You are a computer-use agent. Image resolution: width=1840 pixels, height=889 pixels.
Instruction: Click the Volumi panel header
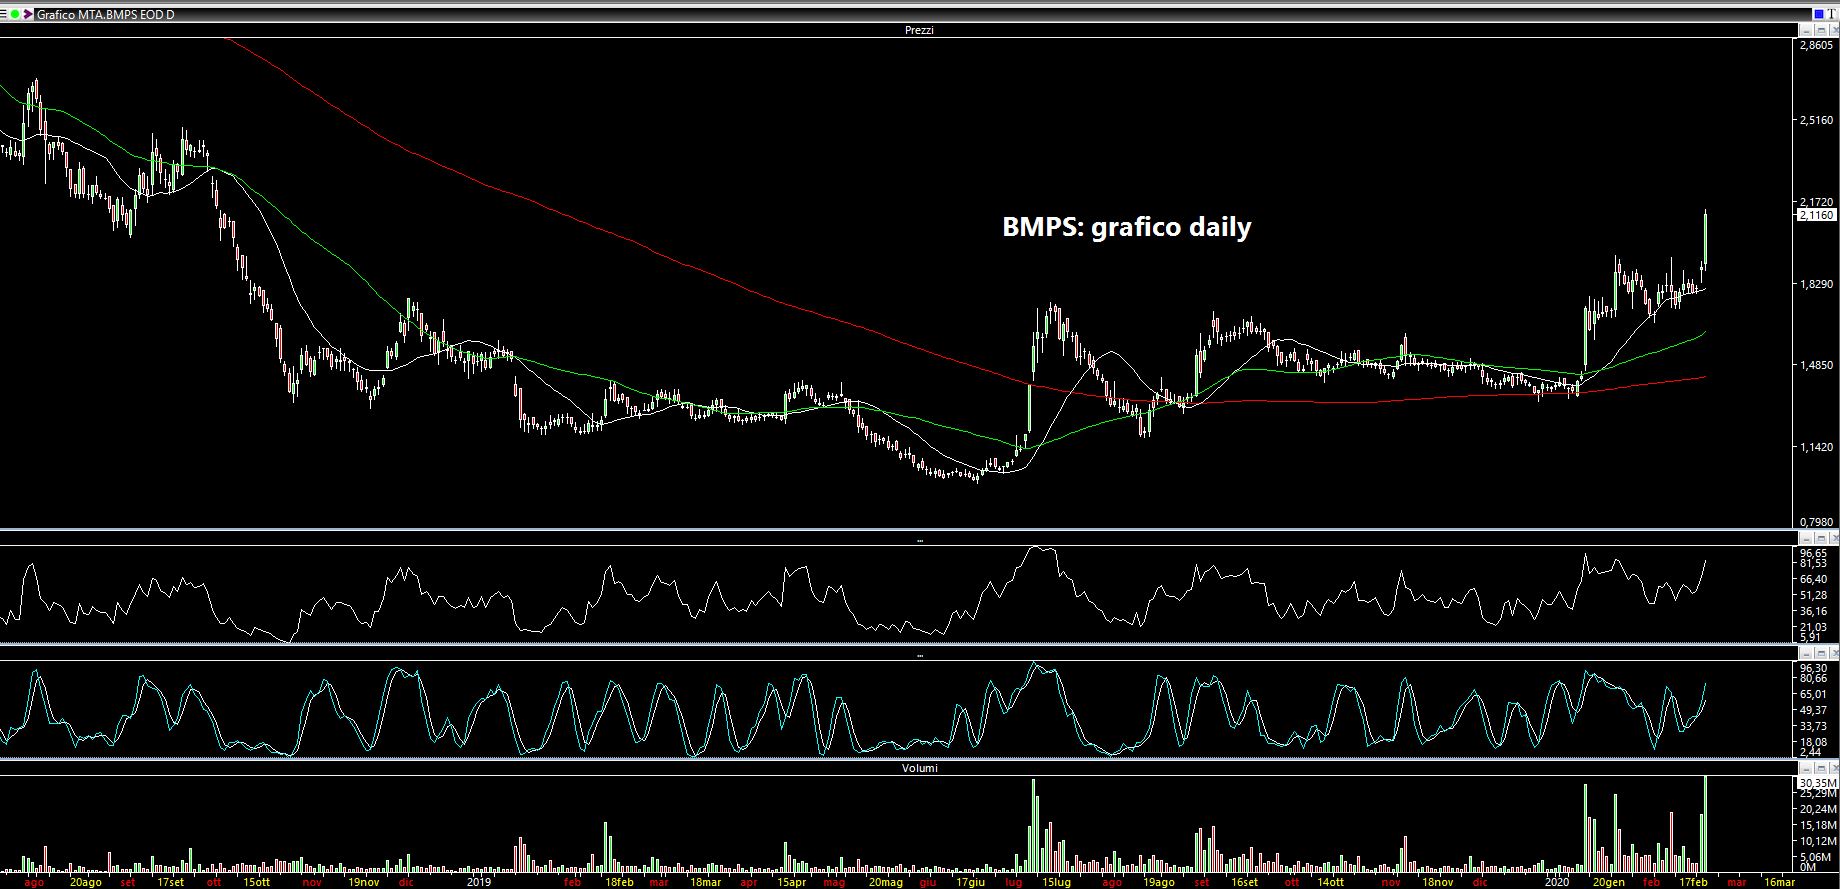pyautogui.click(x=919, y=768)
